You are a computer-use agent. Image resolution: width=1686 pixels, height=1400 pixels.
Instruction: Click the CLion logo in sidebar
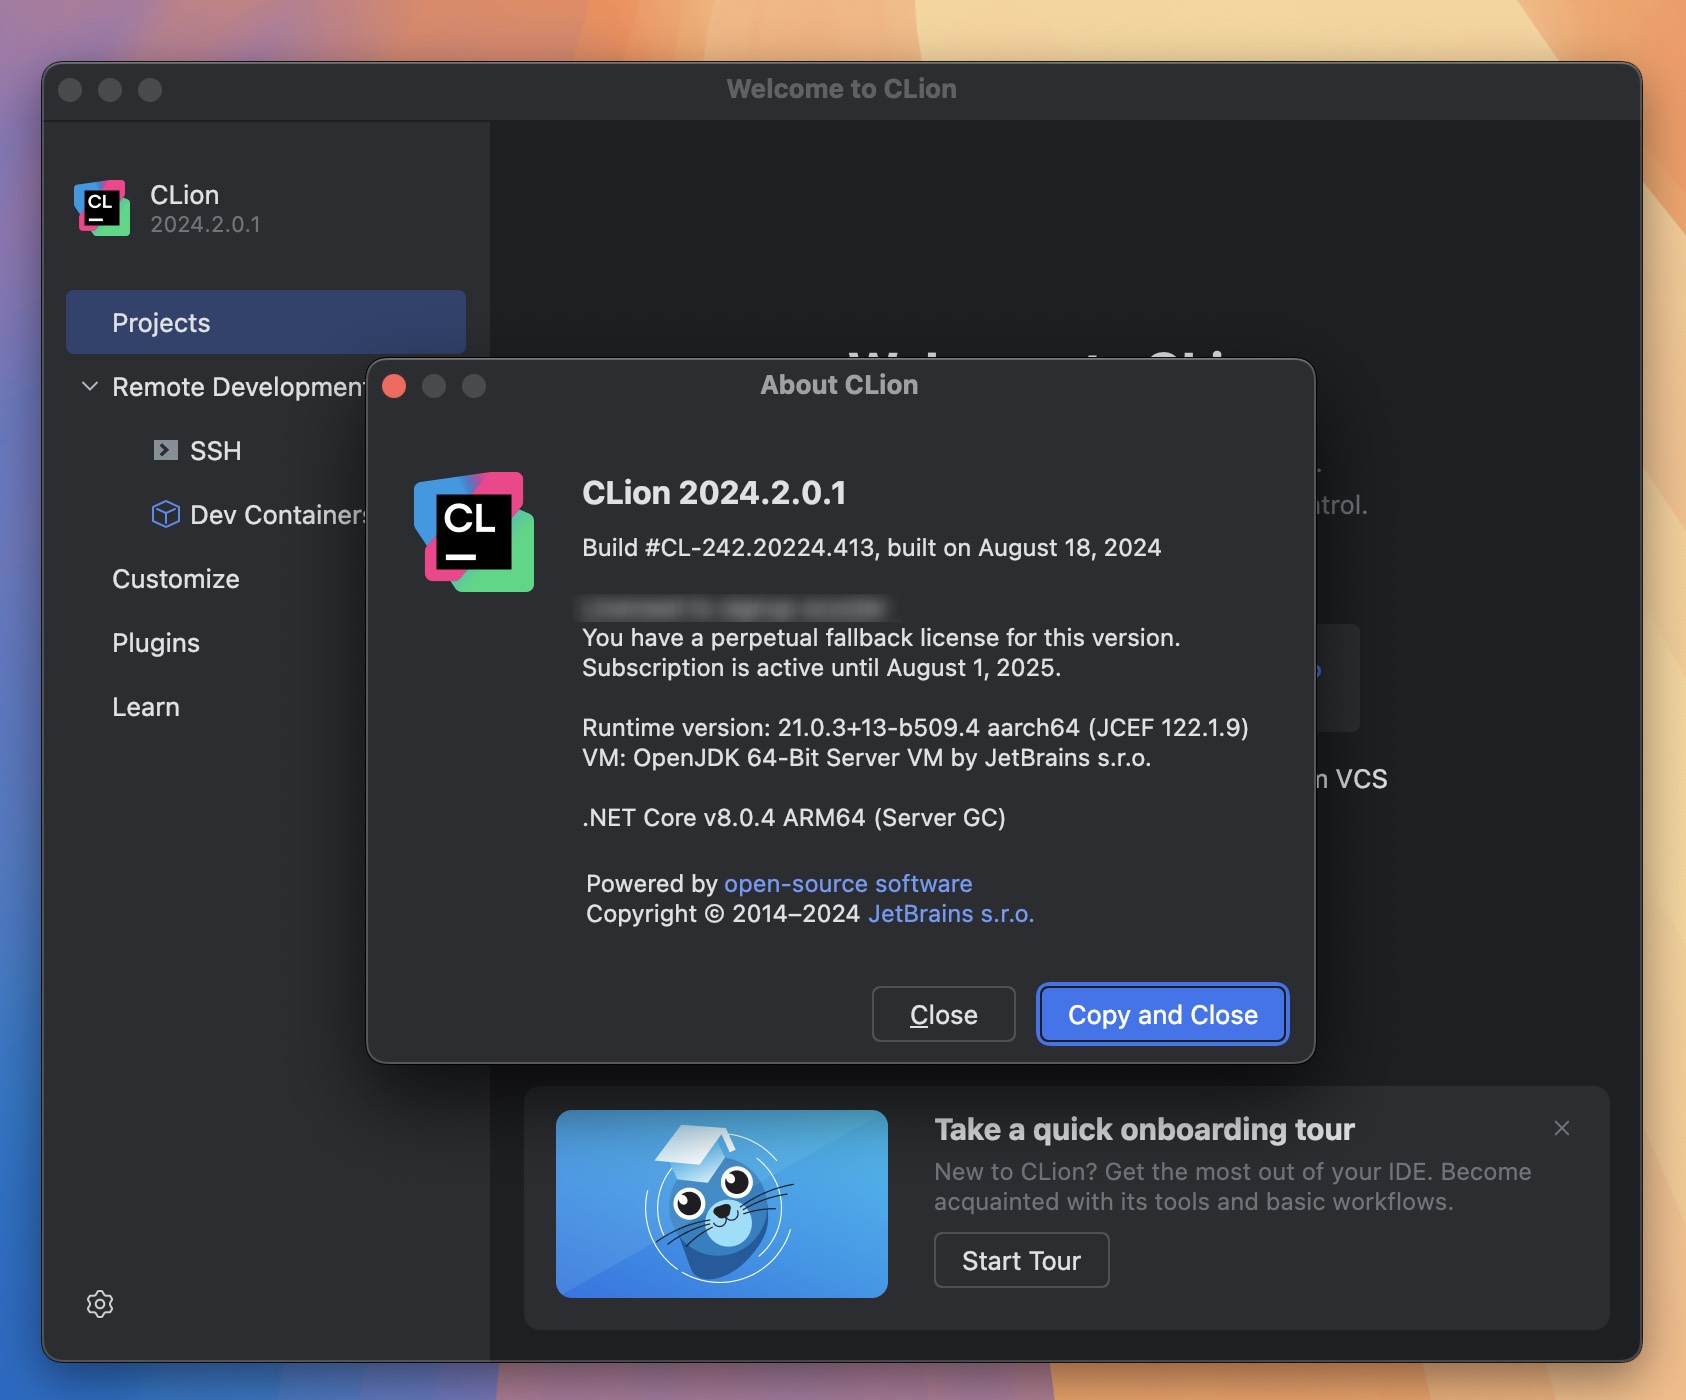pos(102,208)
